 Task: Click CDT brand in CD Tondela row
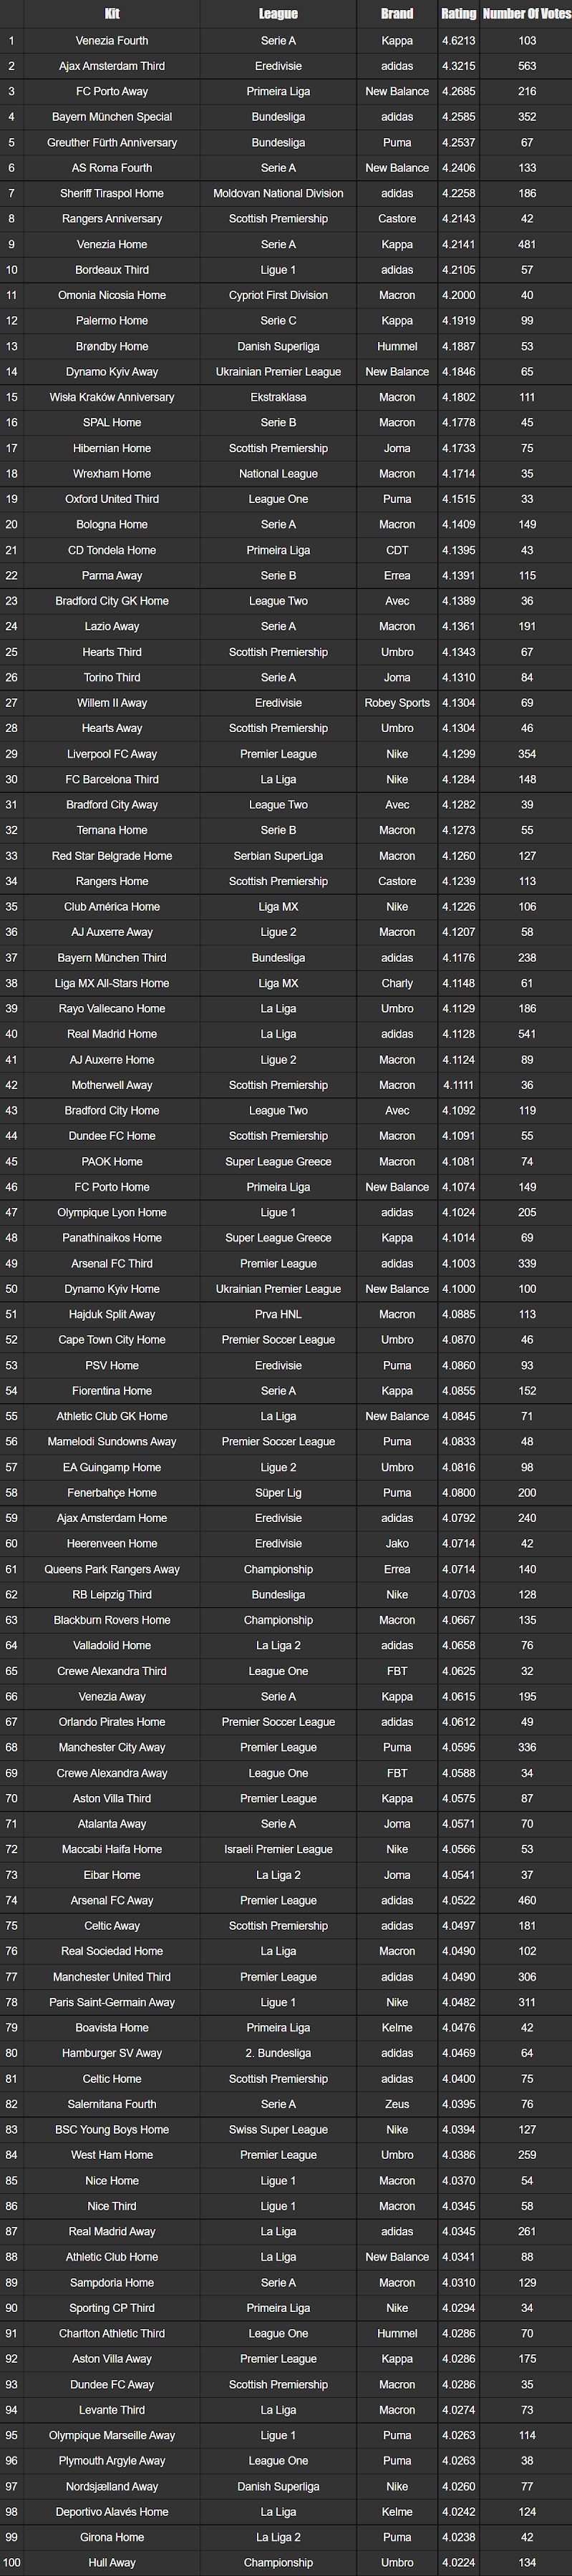coord(397,550)
